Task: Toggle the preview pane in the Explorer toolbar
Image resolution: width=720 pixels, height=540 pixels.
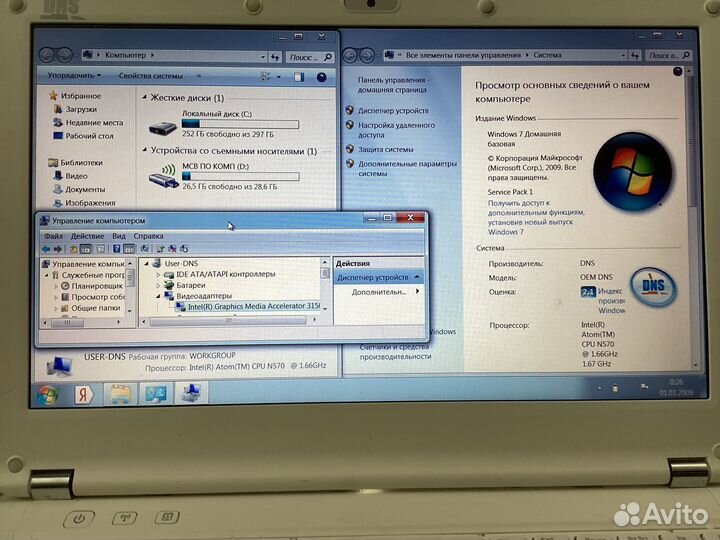Action: pos(297,76)
